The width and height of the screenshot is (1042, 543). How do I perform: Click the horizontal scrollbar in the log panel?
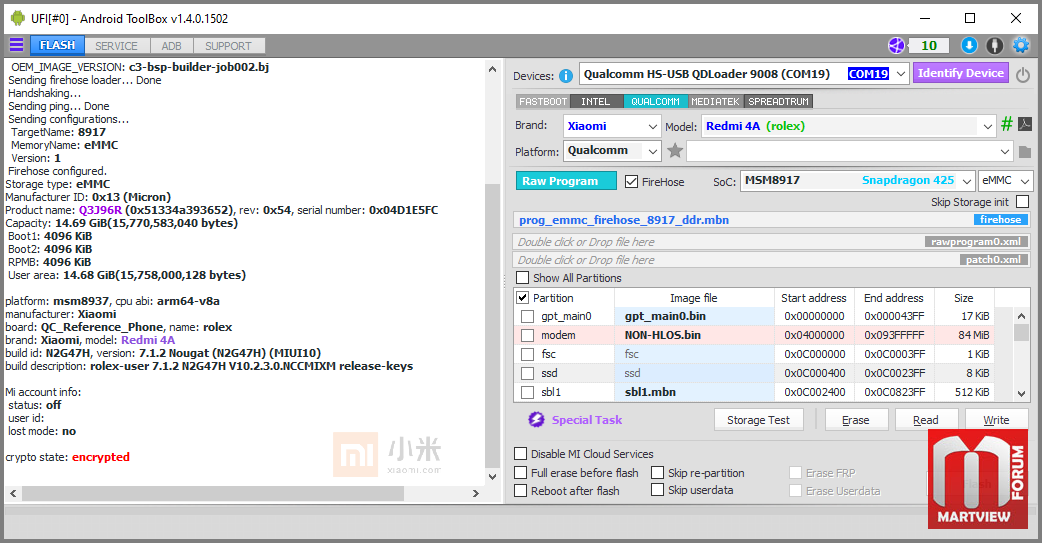point(213,493)
